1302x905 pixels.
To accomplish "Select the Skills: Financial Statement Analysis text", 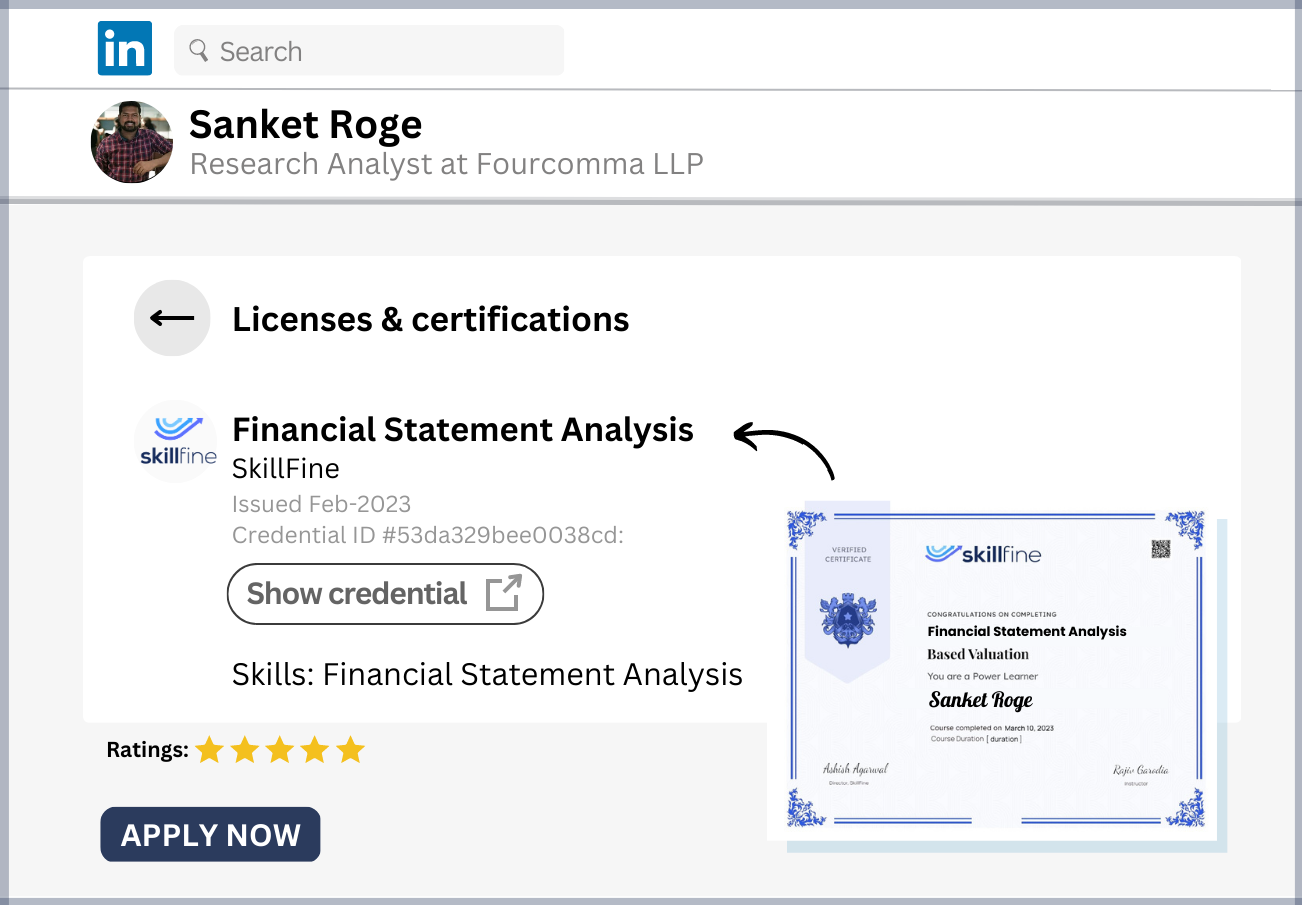I will click(x=487, y=674).
